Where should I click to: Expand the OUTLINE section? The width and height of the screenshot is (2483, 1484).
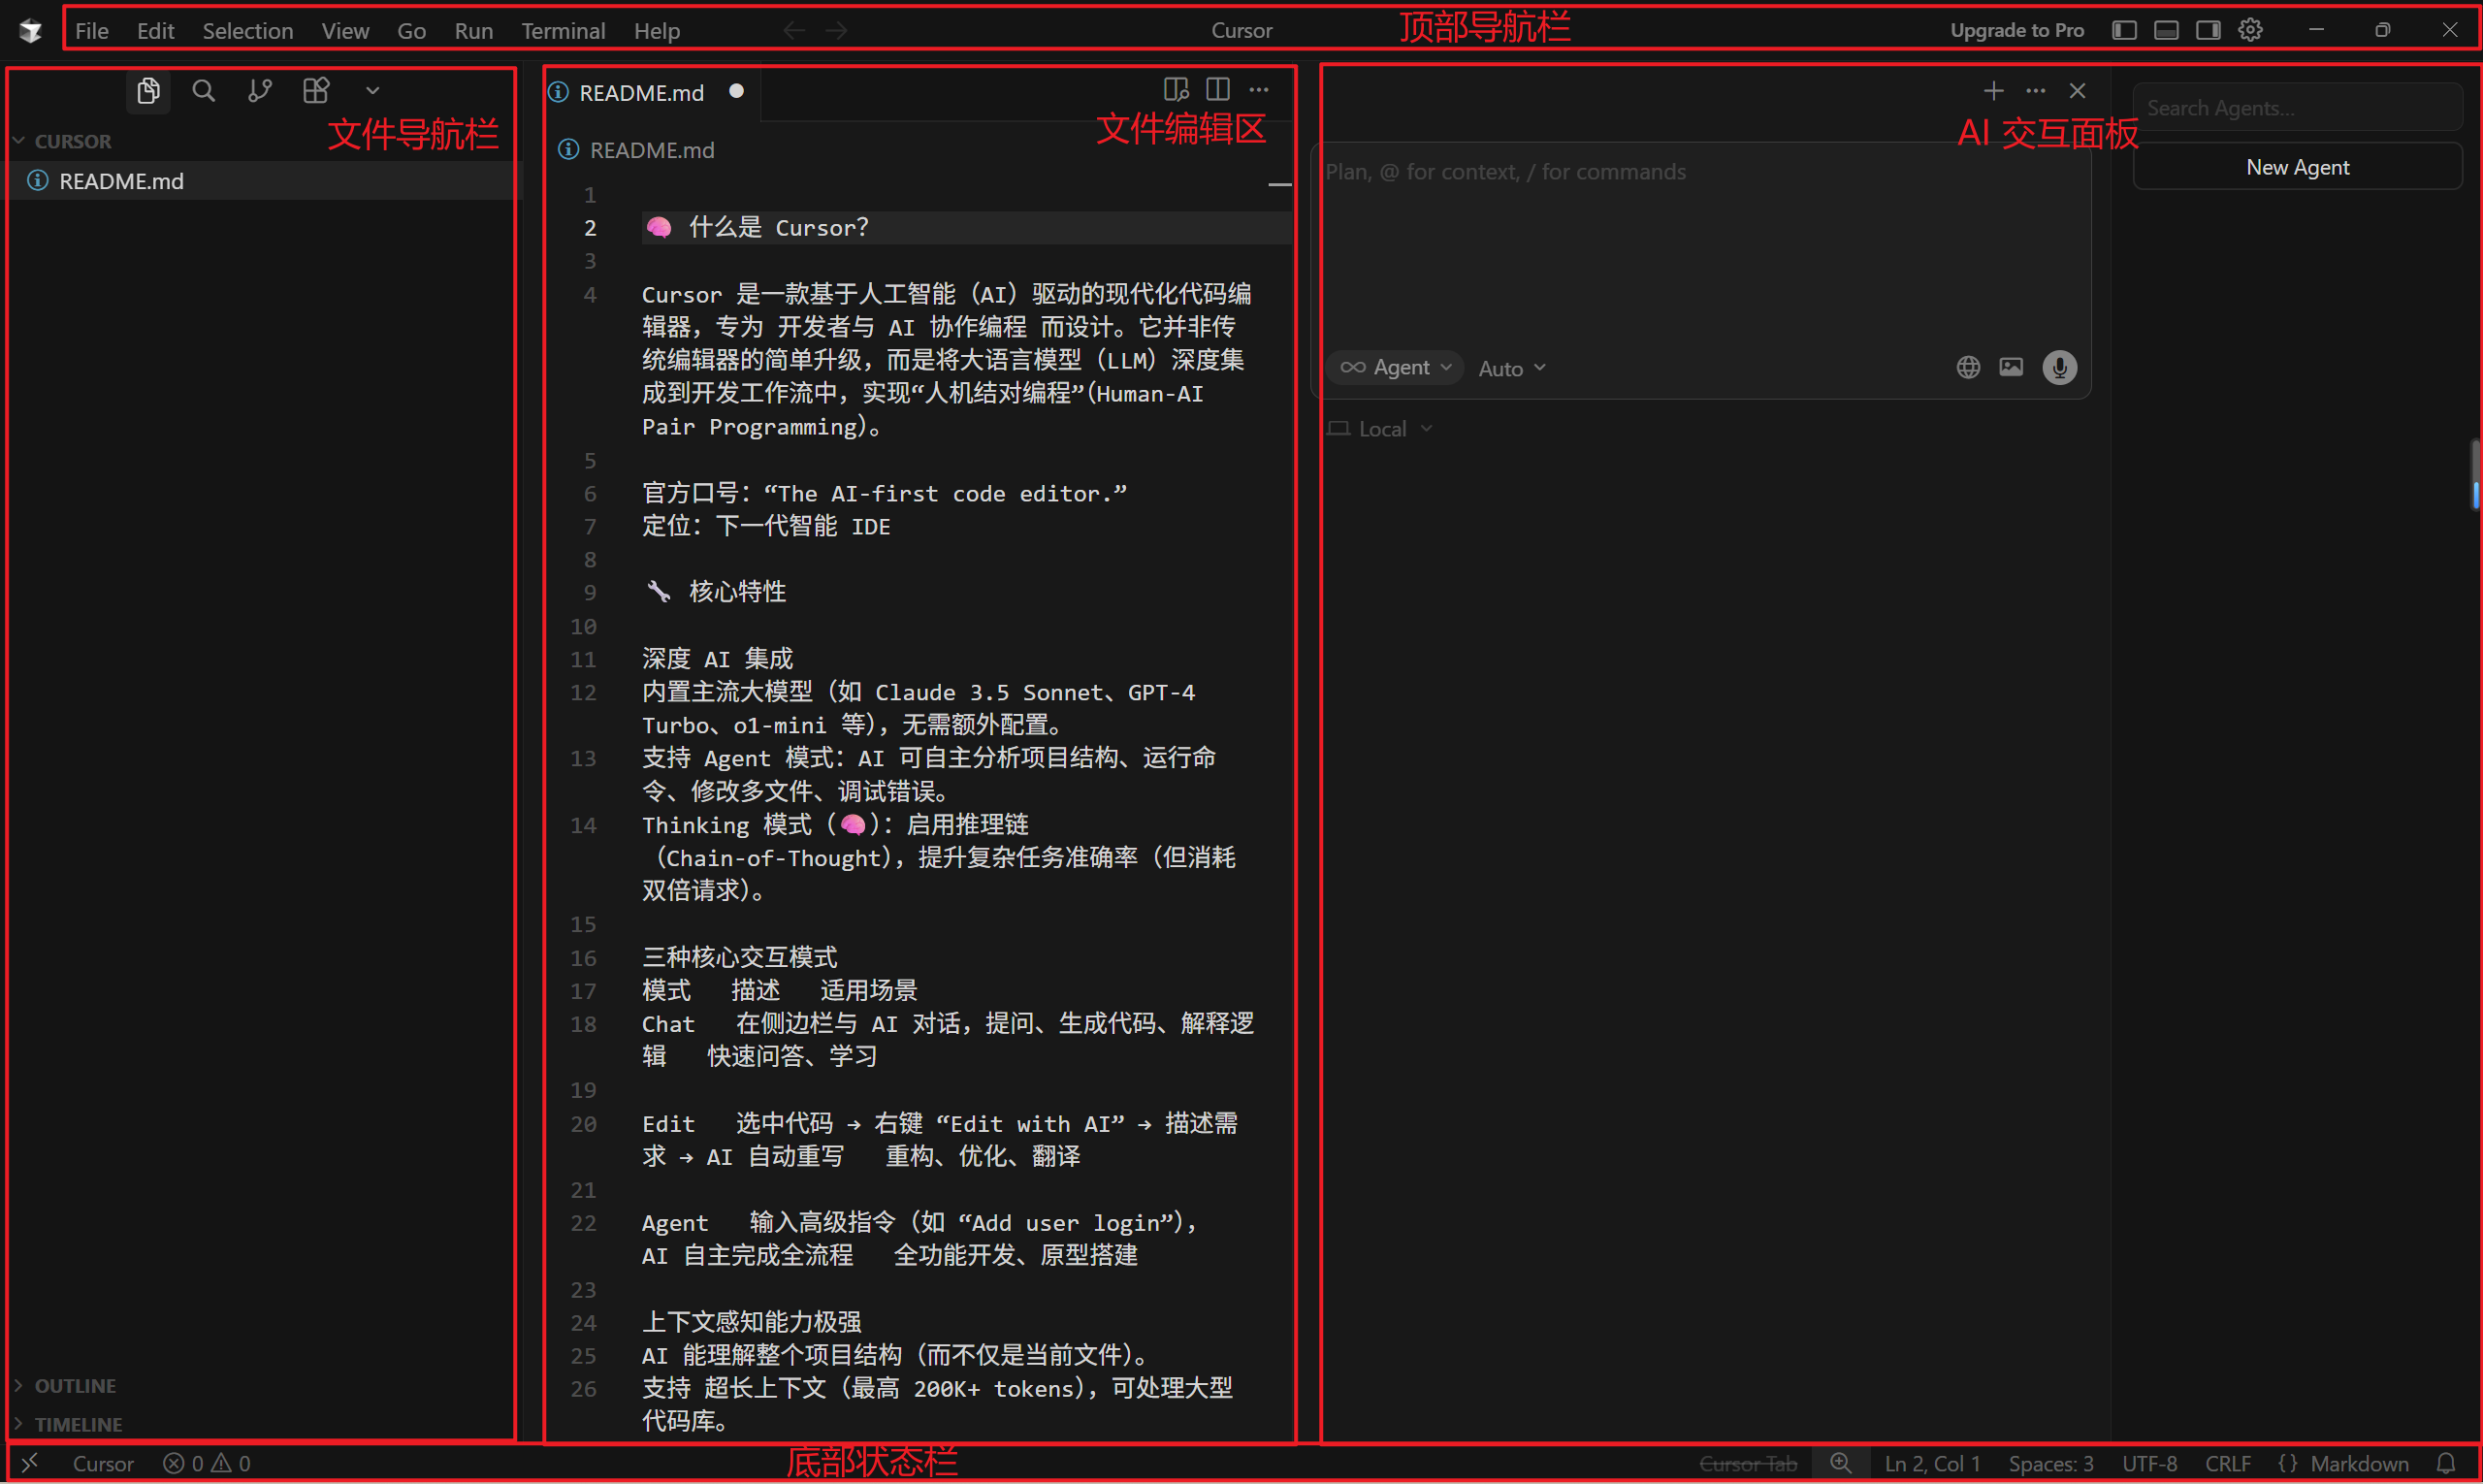[75, 1385]
